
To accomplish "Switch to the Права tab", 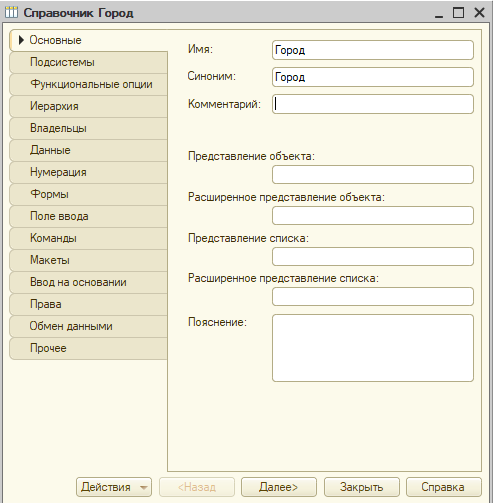I will [x=88, y=304].
